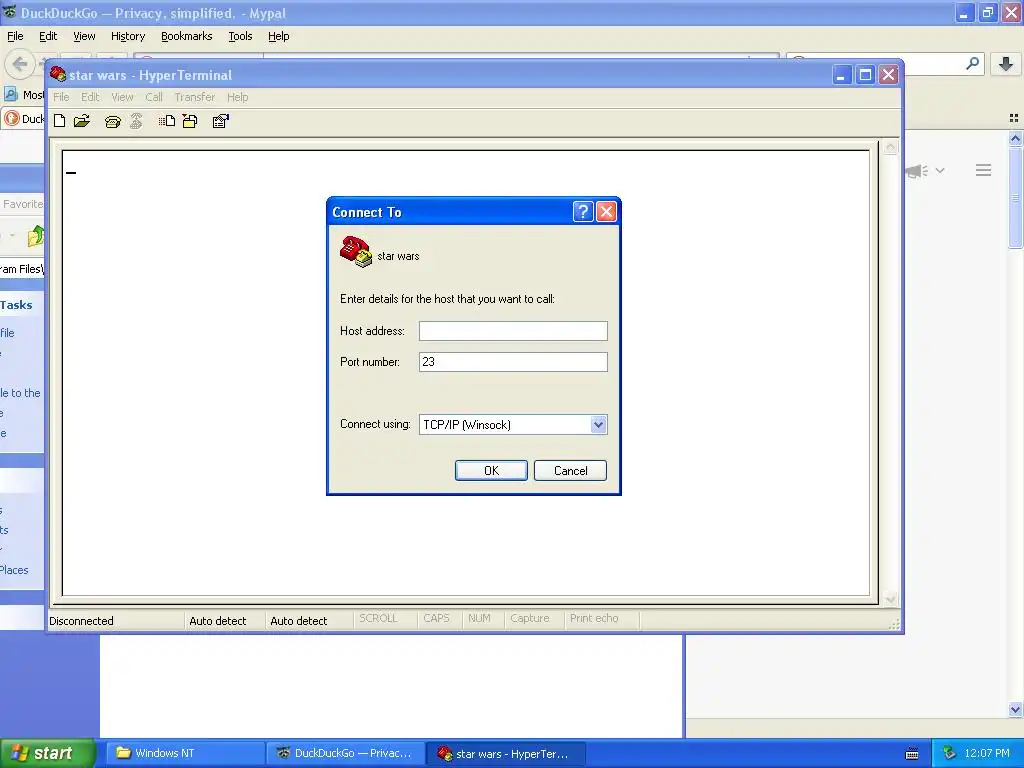Click the Mypal raccoon title bar icon

click(x=9, y=12)
